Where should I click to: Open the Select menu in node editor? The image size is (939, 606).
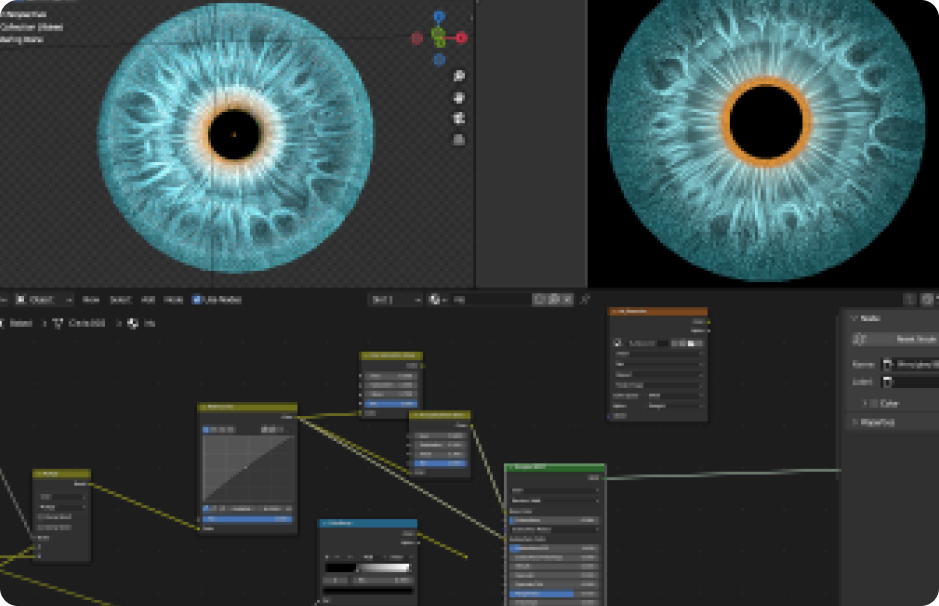point(120,299)
